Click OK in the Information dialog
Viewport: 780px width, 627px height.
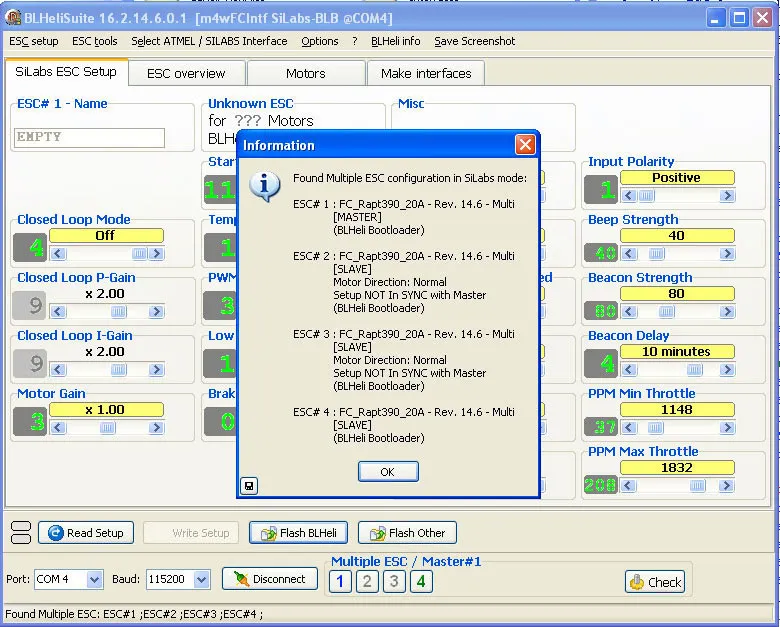[387, 472]
